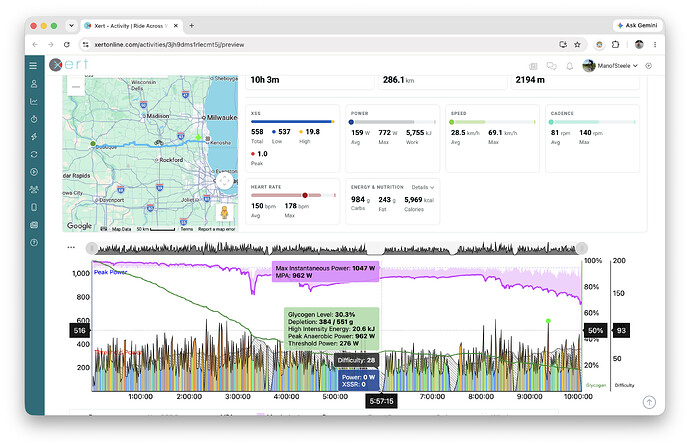
Task: Open the stopwatch icon in sidebar
Action: [34, 119]
